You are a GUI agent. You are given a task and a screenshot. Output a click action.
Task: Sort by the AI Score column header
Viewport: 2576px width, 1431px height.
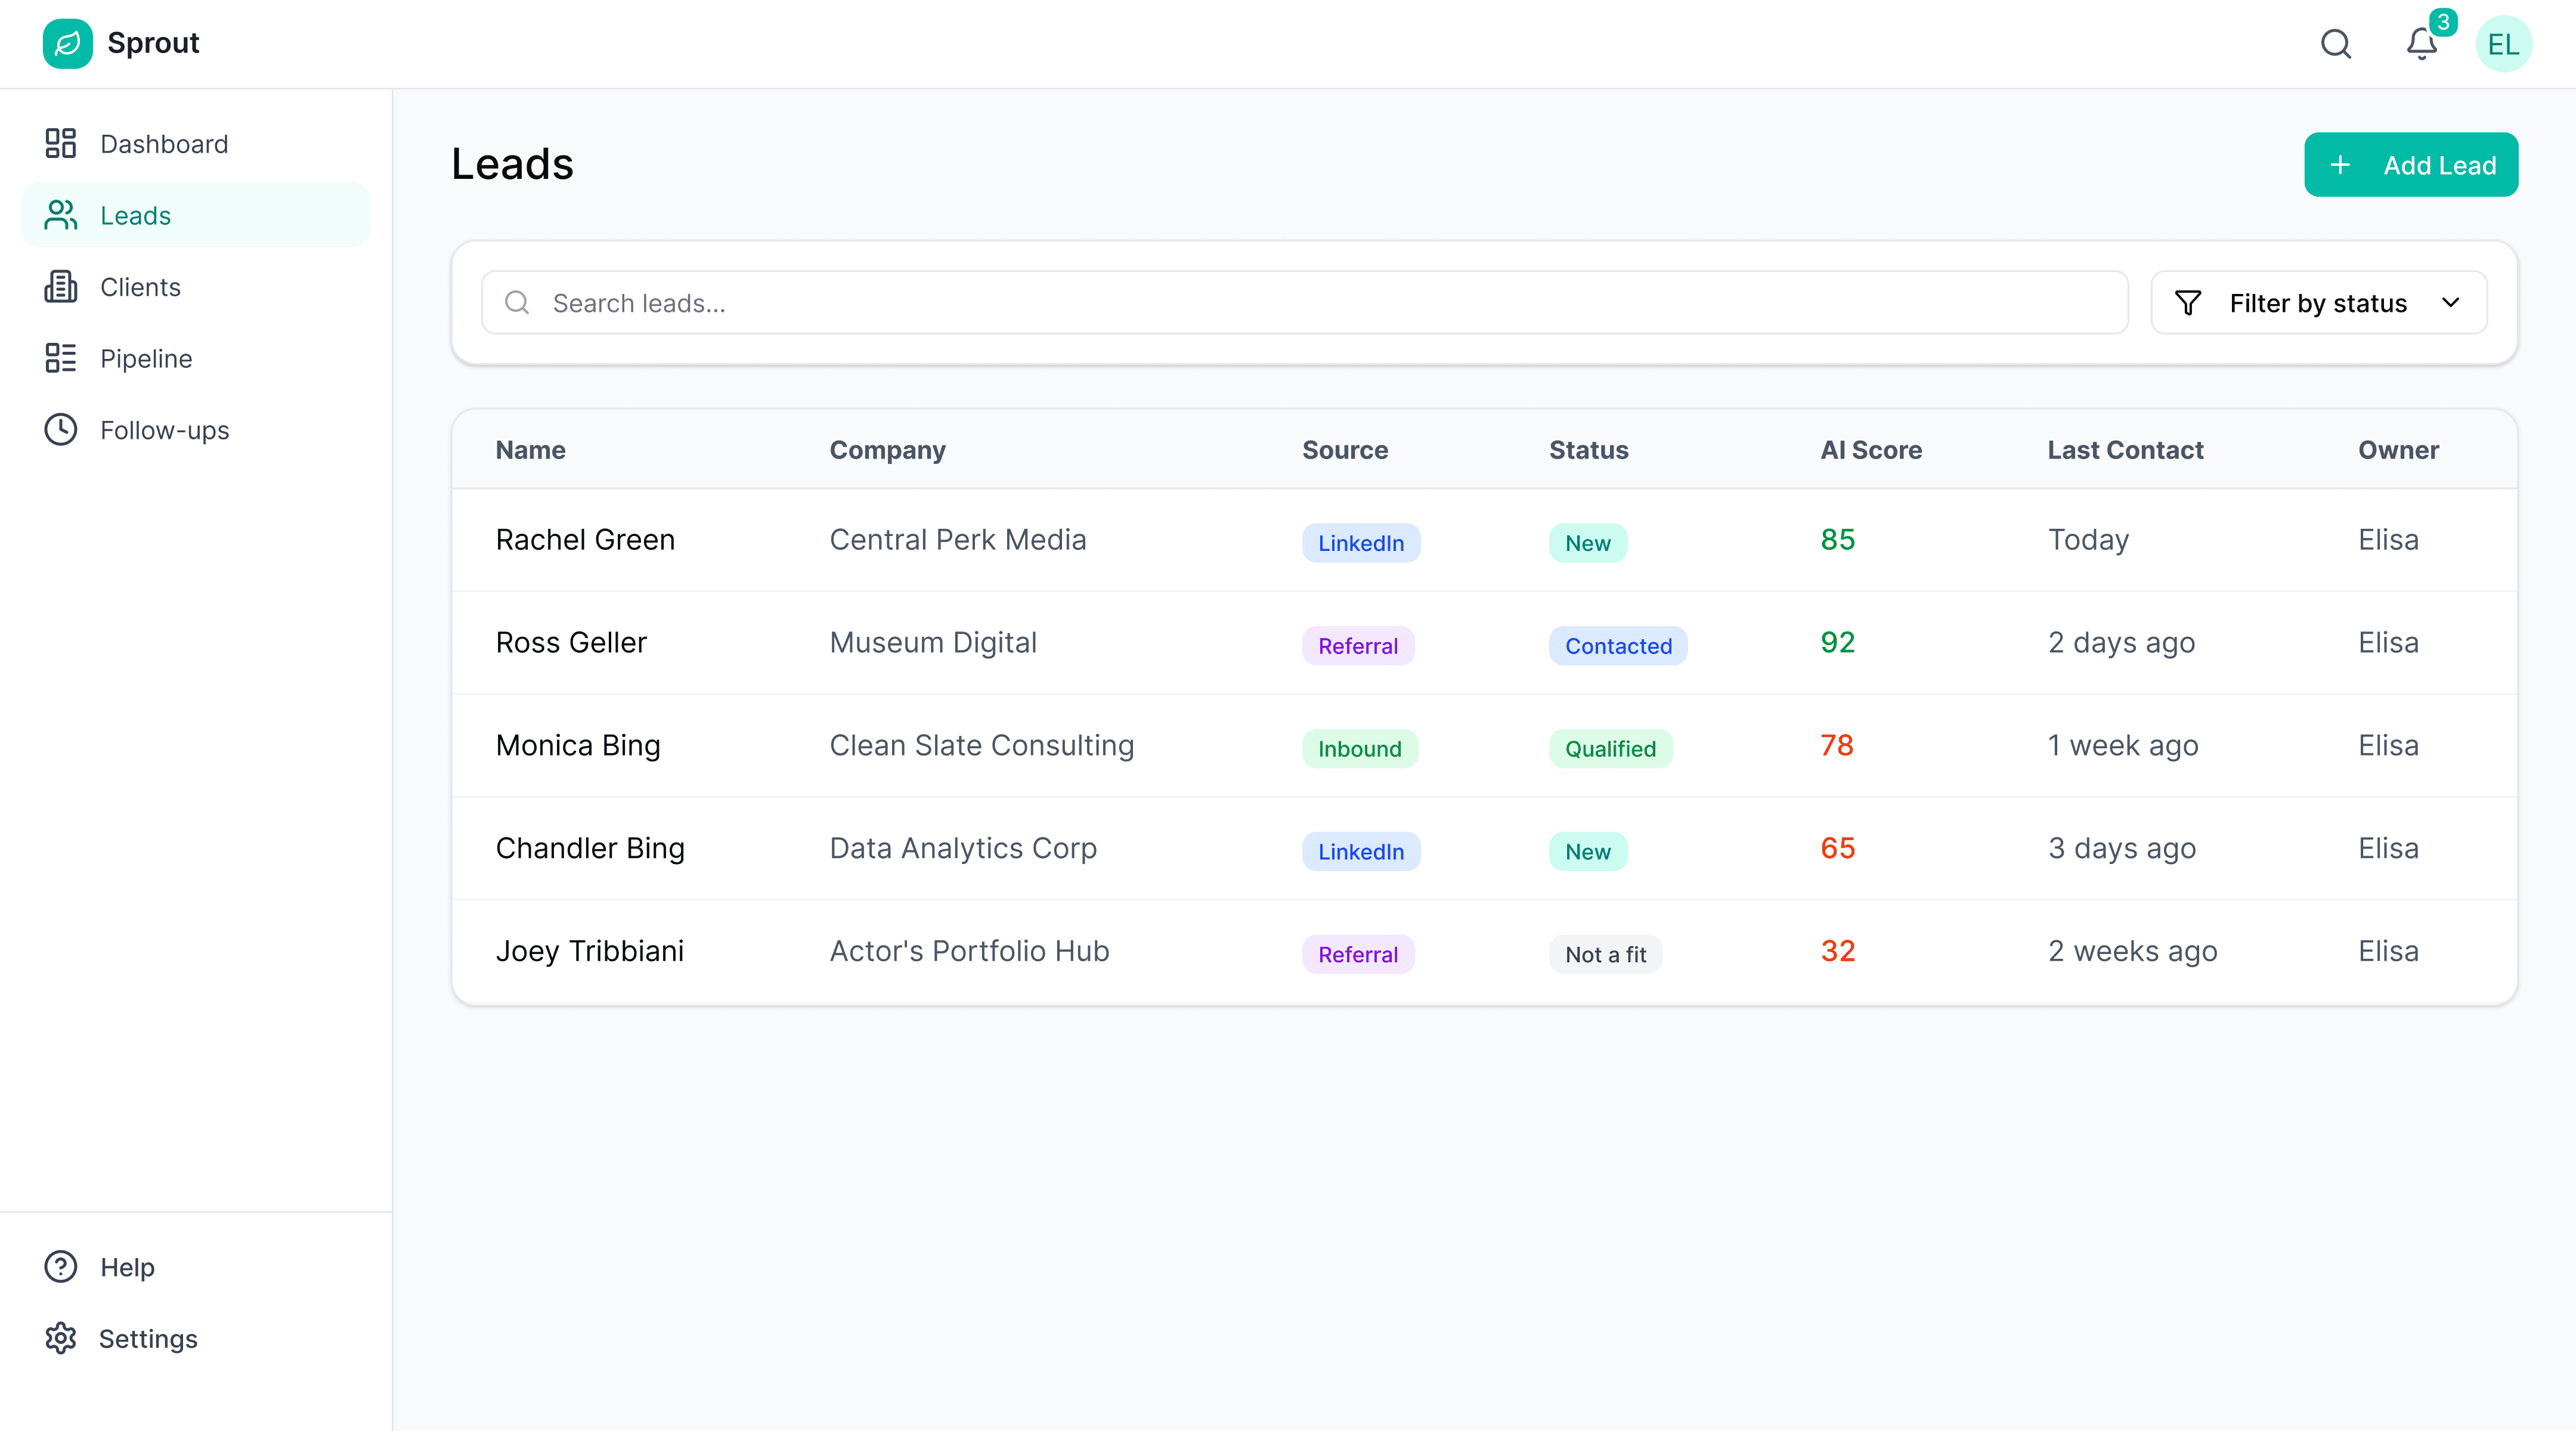(x=1870, y=450)
